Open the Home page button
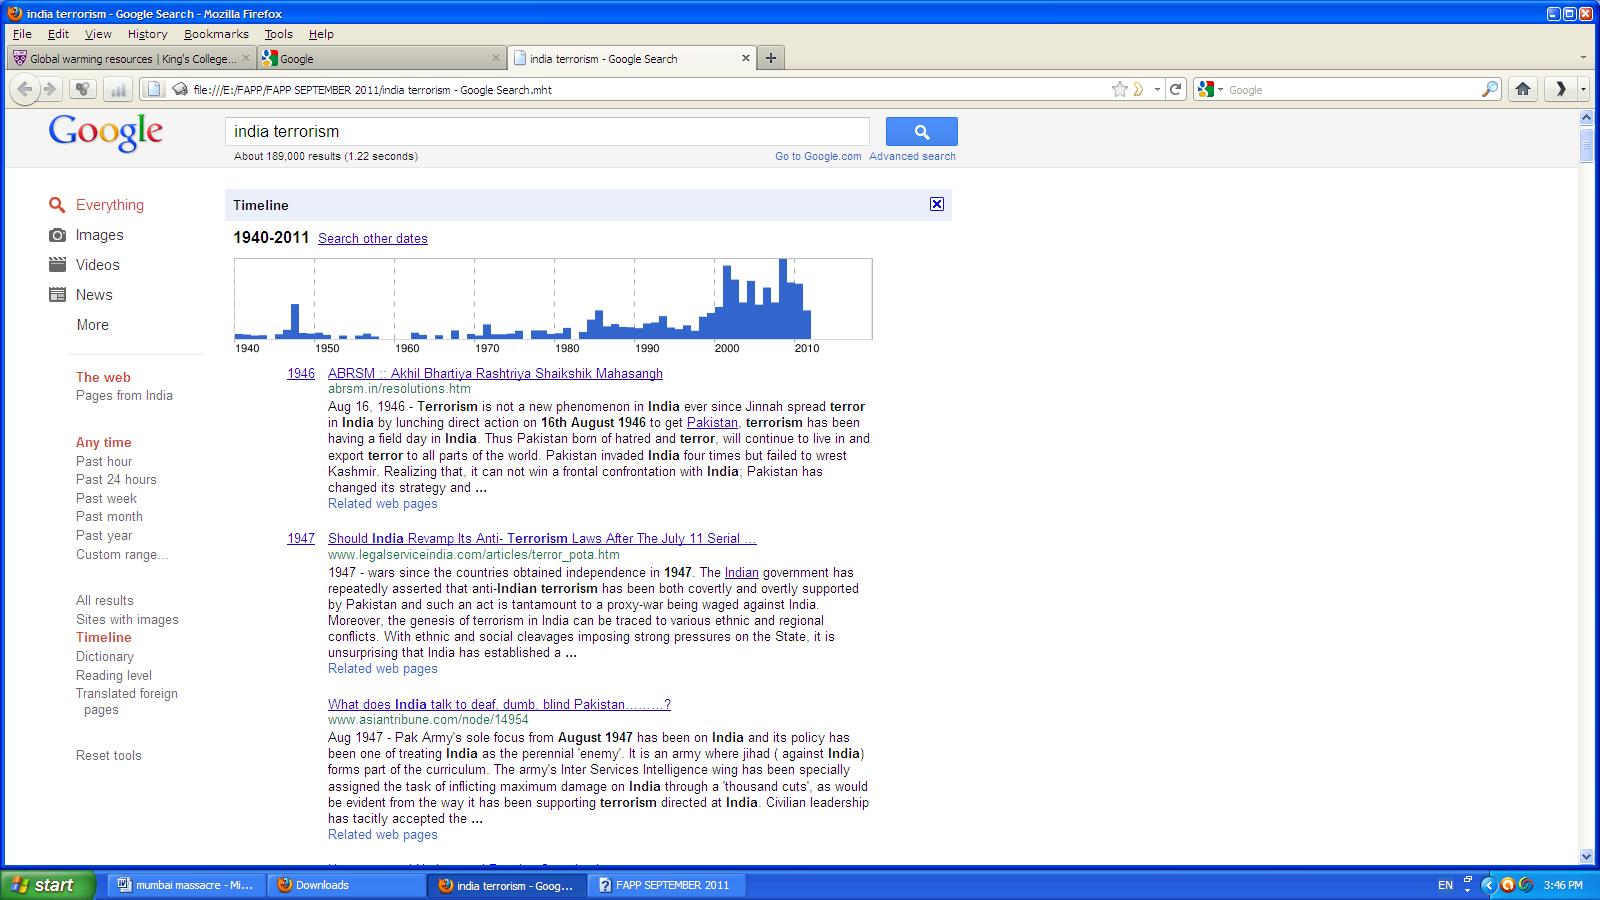Screen dimensions: 1600x900 (1523, 89)
